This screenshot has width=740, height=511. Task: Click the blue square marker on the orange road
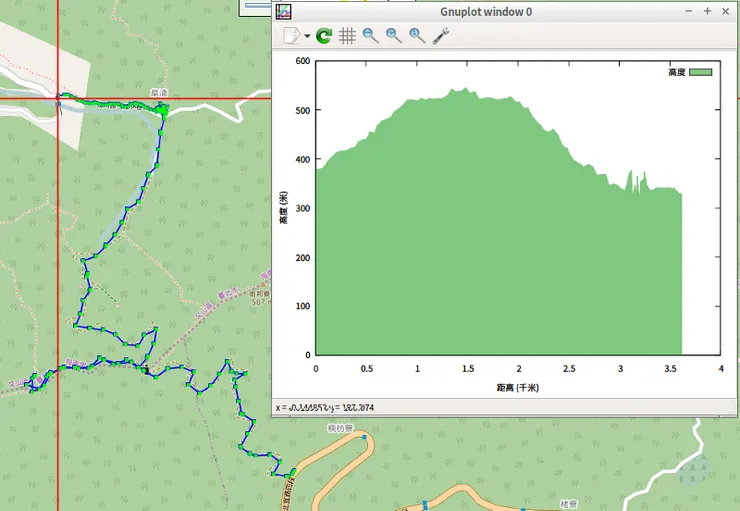pos(365,437)
